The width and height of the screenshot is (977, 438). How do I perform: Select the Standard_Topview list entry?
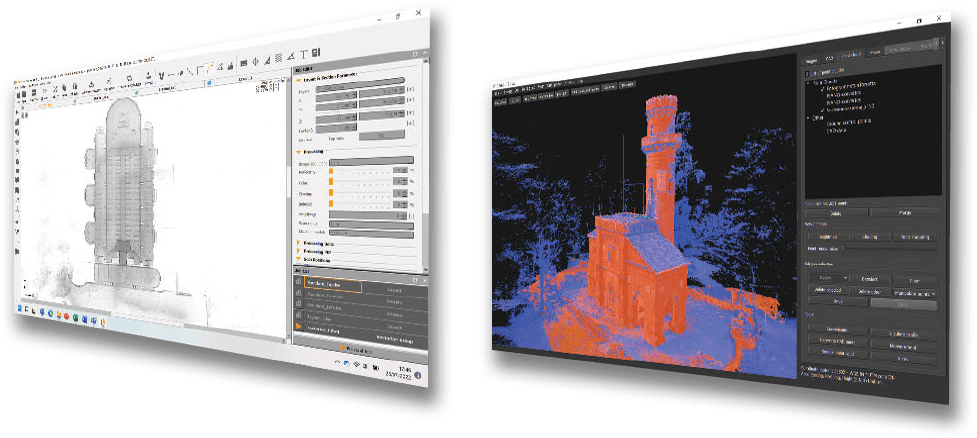pyautogui.click(x=333, y=285)
